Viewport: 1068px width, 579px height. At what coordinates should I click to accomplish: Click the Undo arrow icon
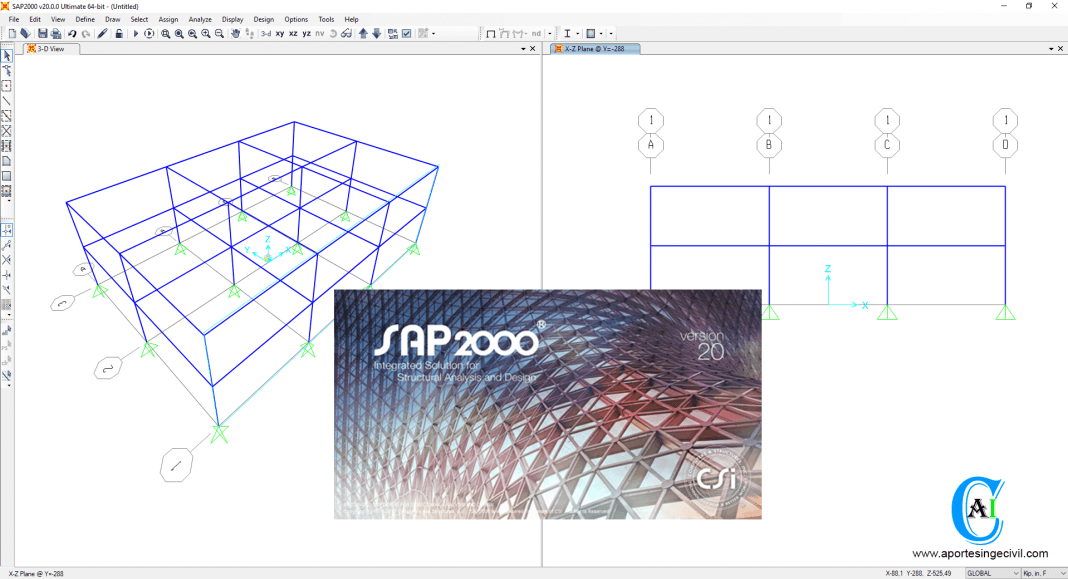click(72, 34)
